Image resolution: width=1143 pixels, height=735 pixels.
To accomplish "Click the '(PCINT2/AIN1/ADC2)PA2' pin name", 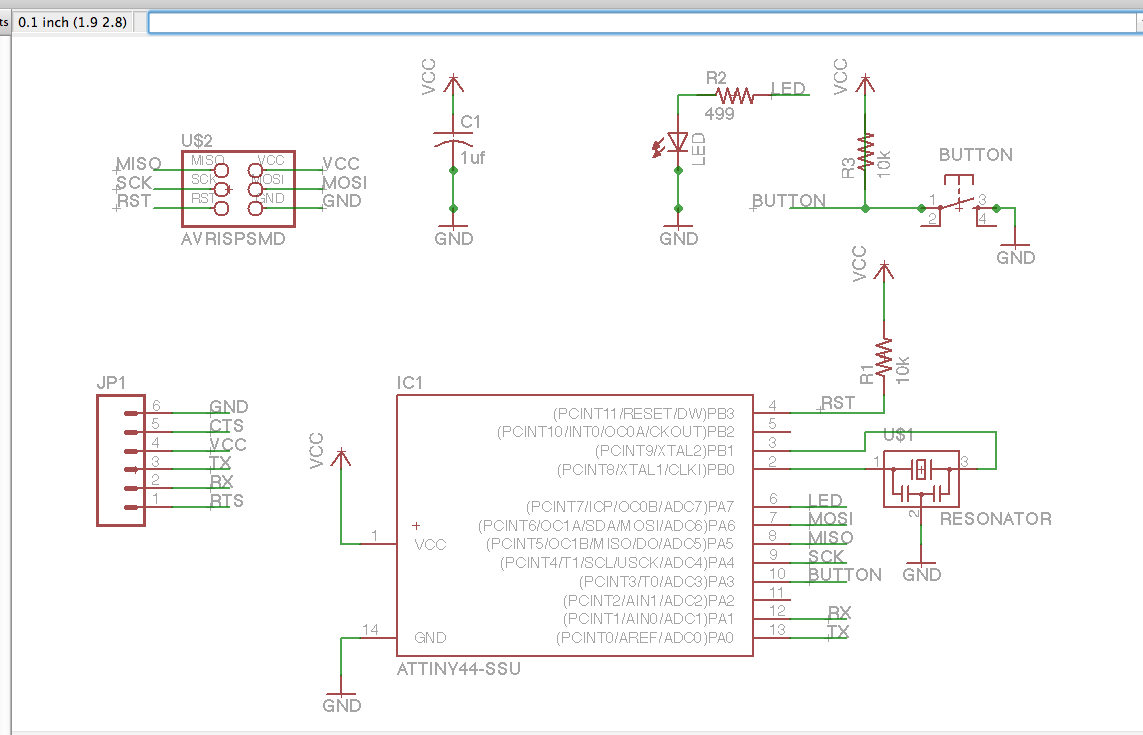I will click(x=649, y=600).
